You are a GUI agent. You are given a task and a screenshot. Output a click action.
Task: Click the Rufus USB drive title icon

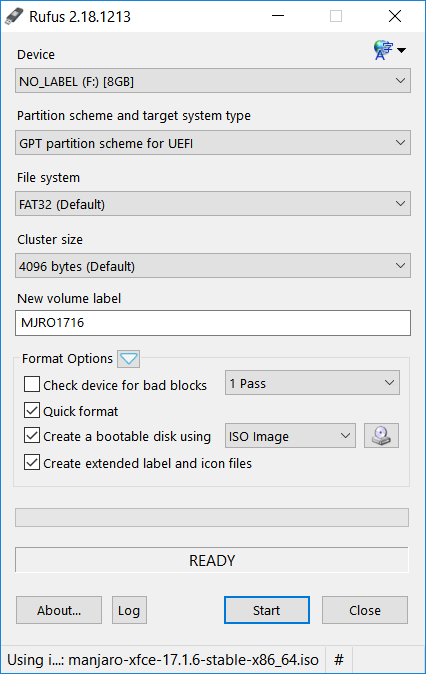pyautogui.click(x=14, y=16)
